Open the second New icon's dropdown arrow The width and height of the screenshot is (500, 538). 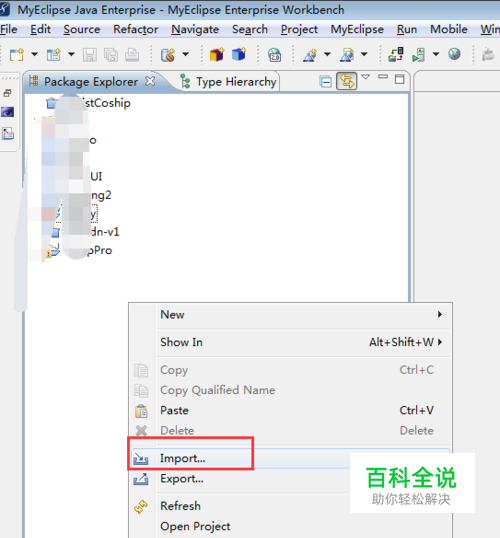(71, 54)
